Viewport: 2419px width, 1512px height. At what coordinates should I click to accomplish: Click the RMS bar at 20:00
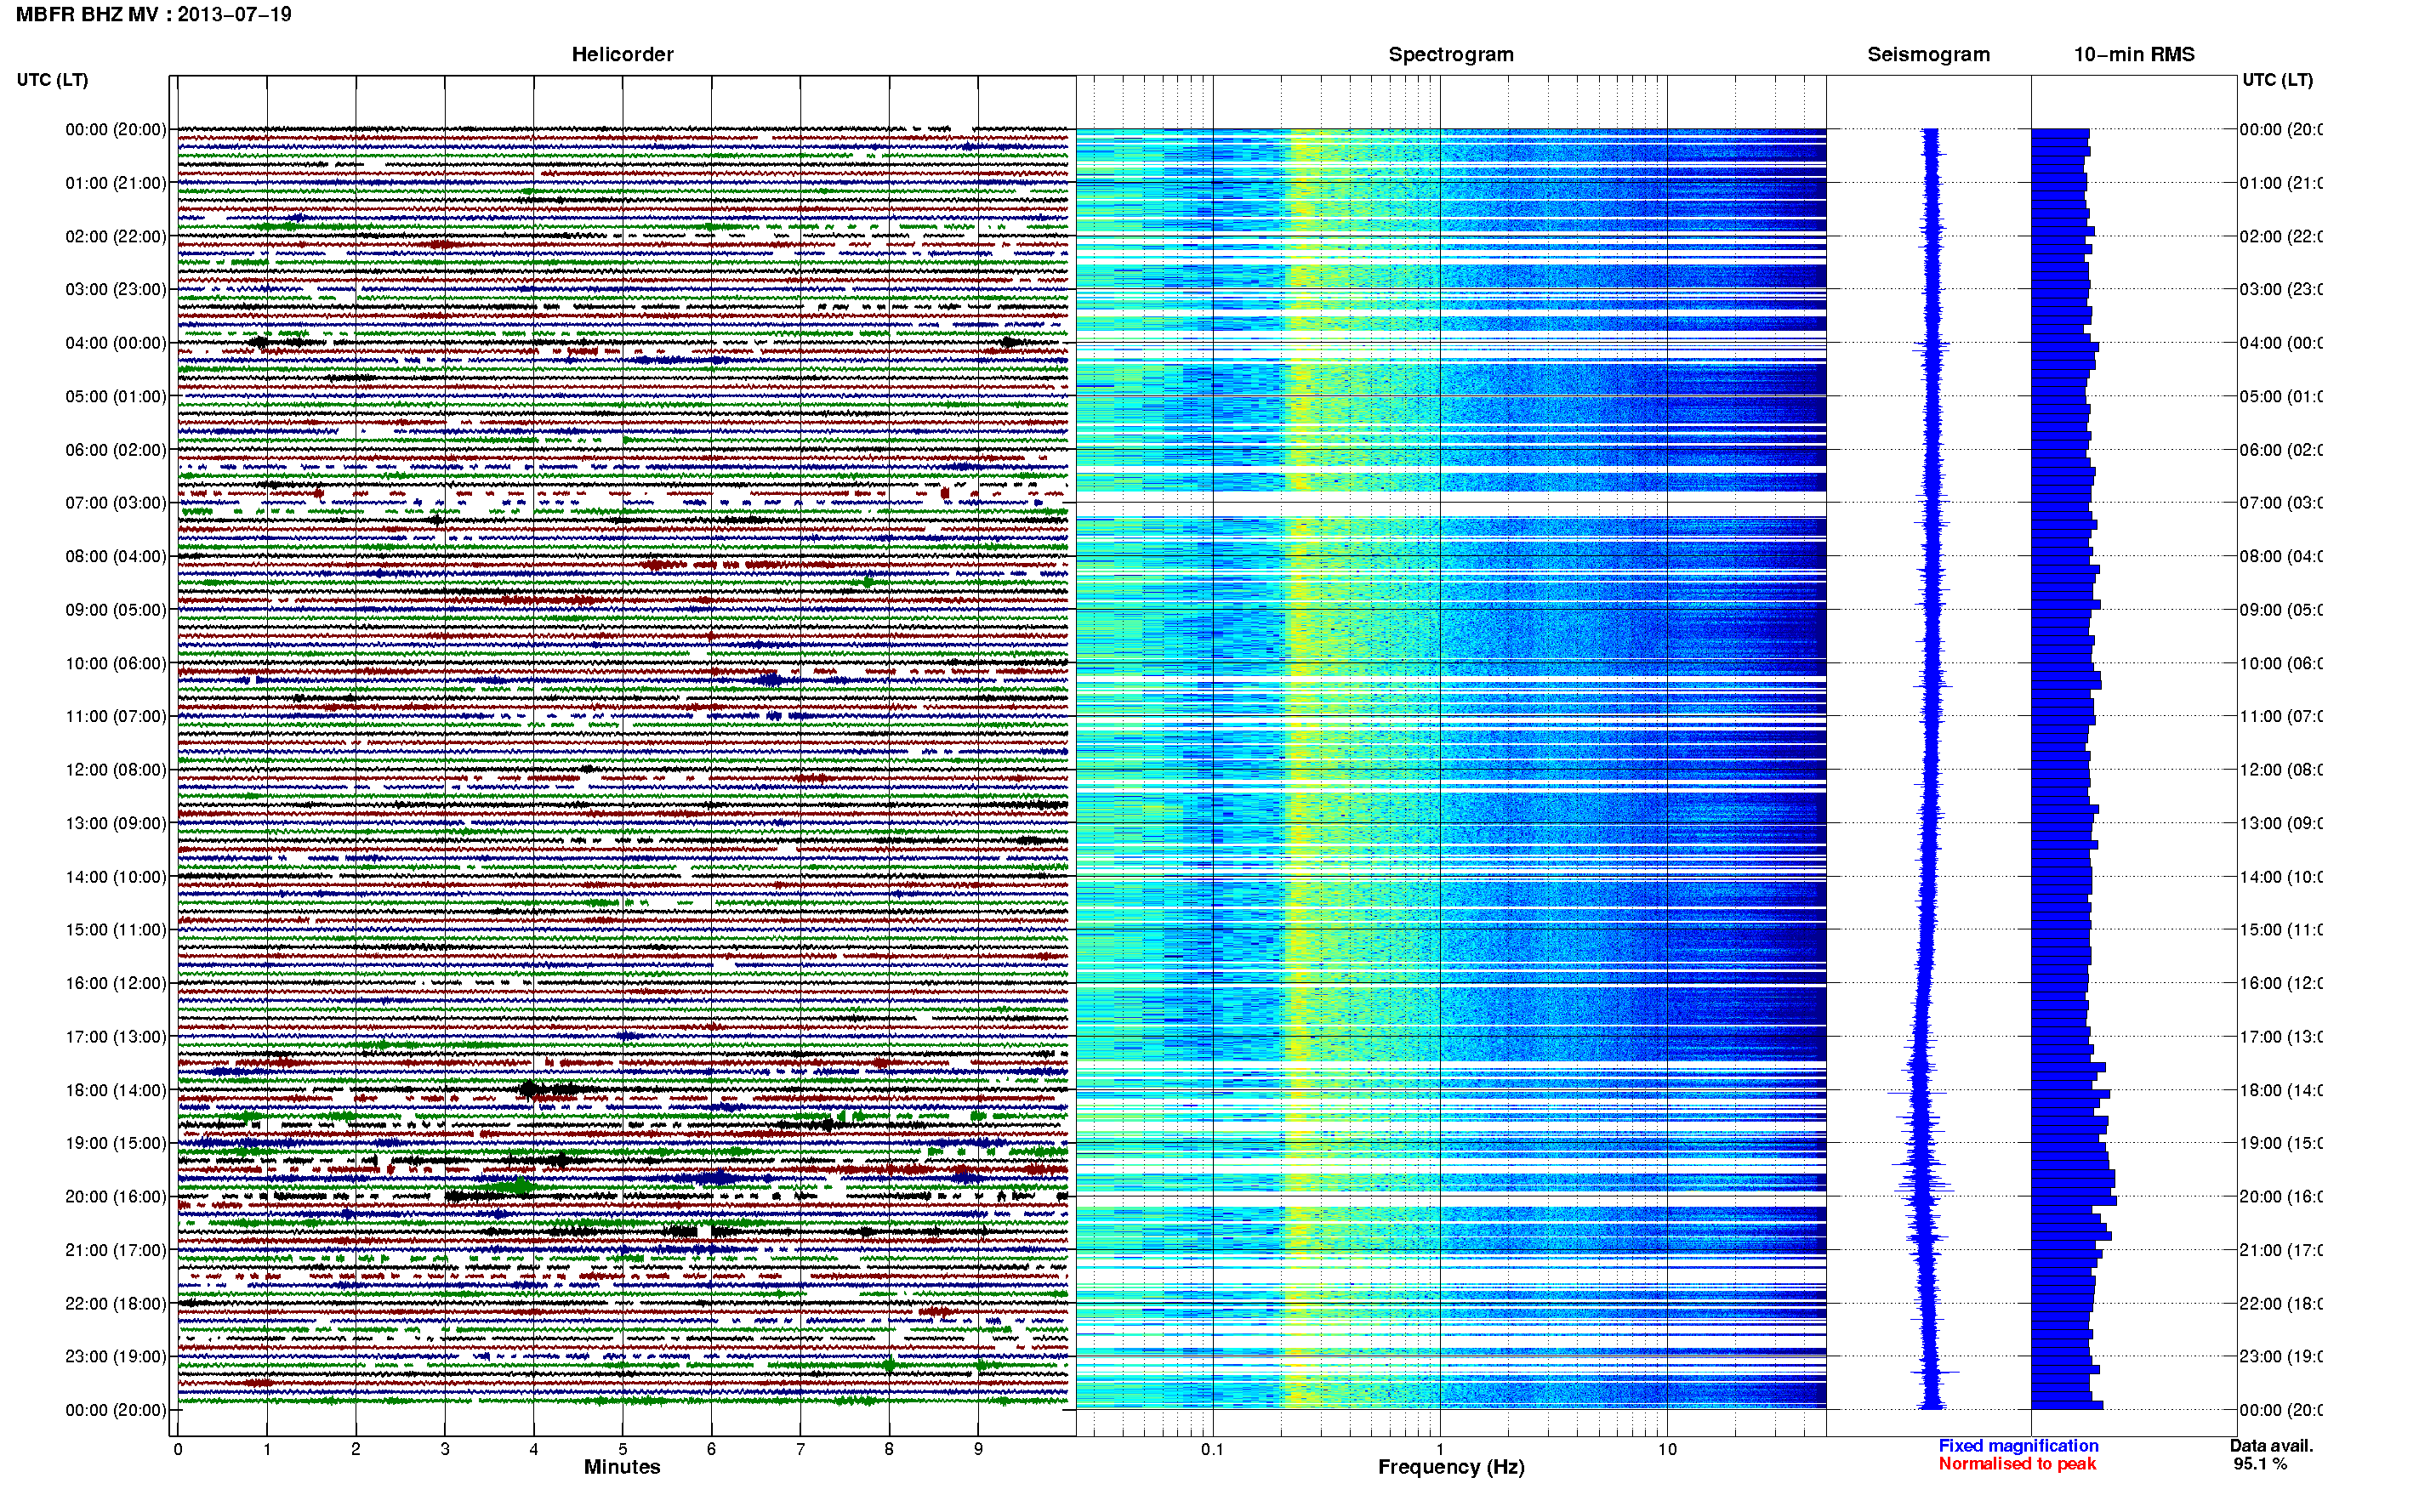2073,1199
